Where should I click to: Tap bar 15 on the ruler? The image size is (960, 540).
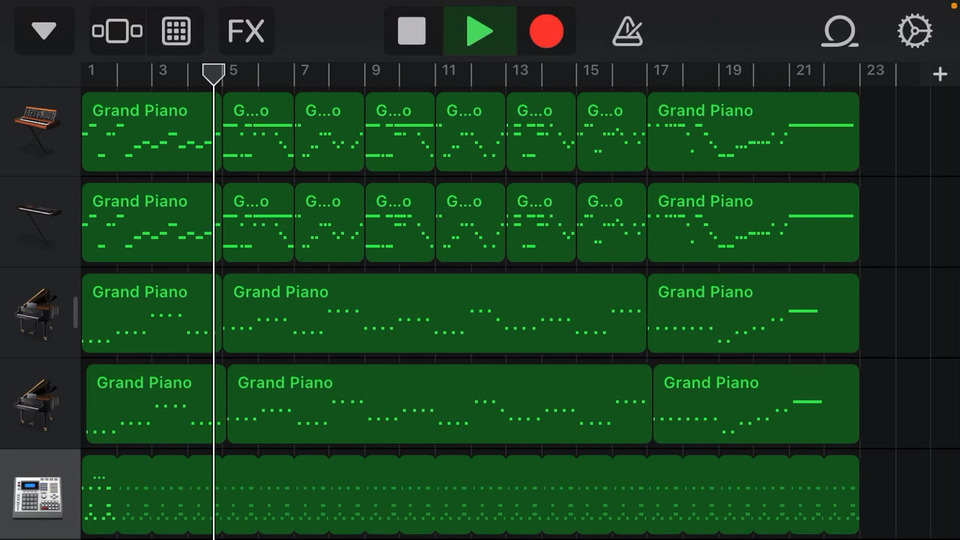pos(591,70)
